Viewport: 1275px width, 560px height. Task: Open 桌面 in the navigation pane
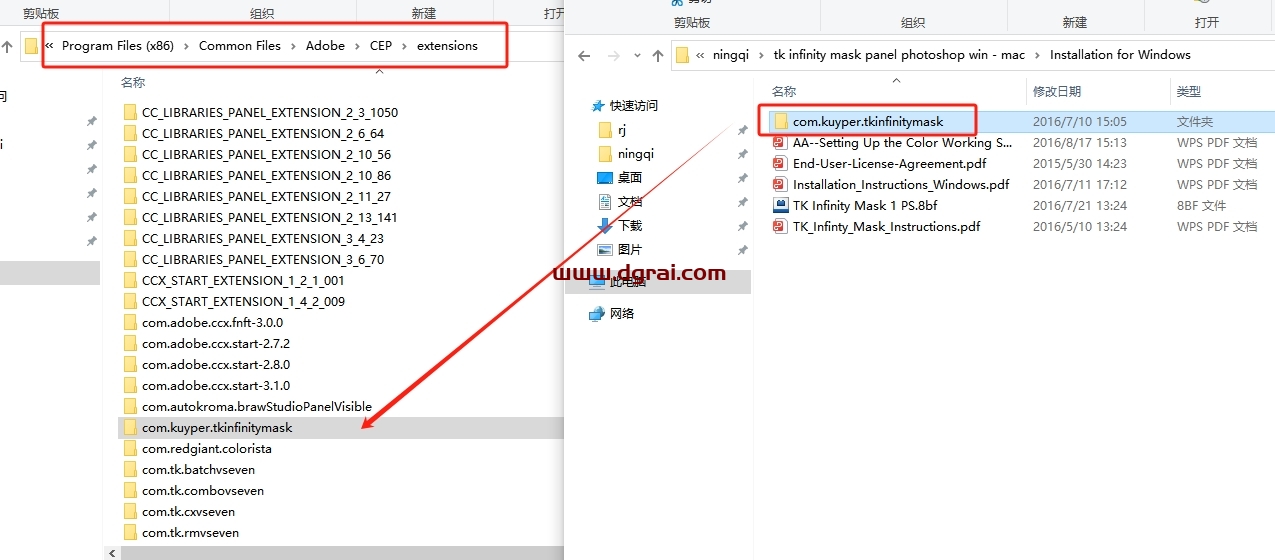click(x=629, y=178)
